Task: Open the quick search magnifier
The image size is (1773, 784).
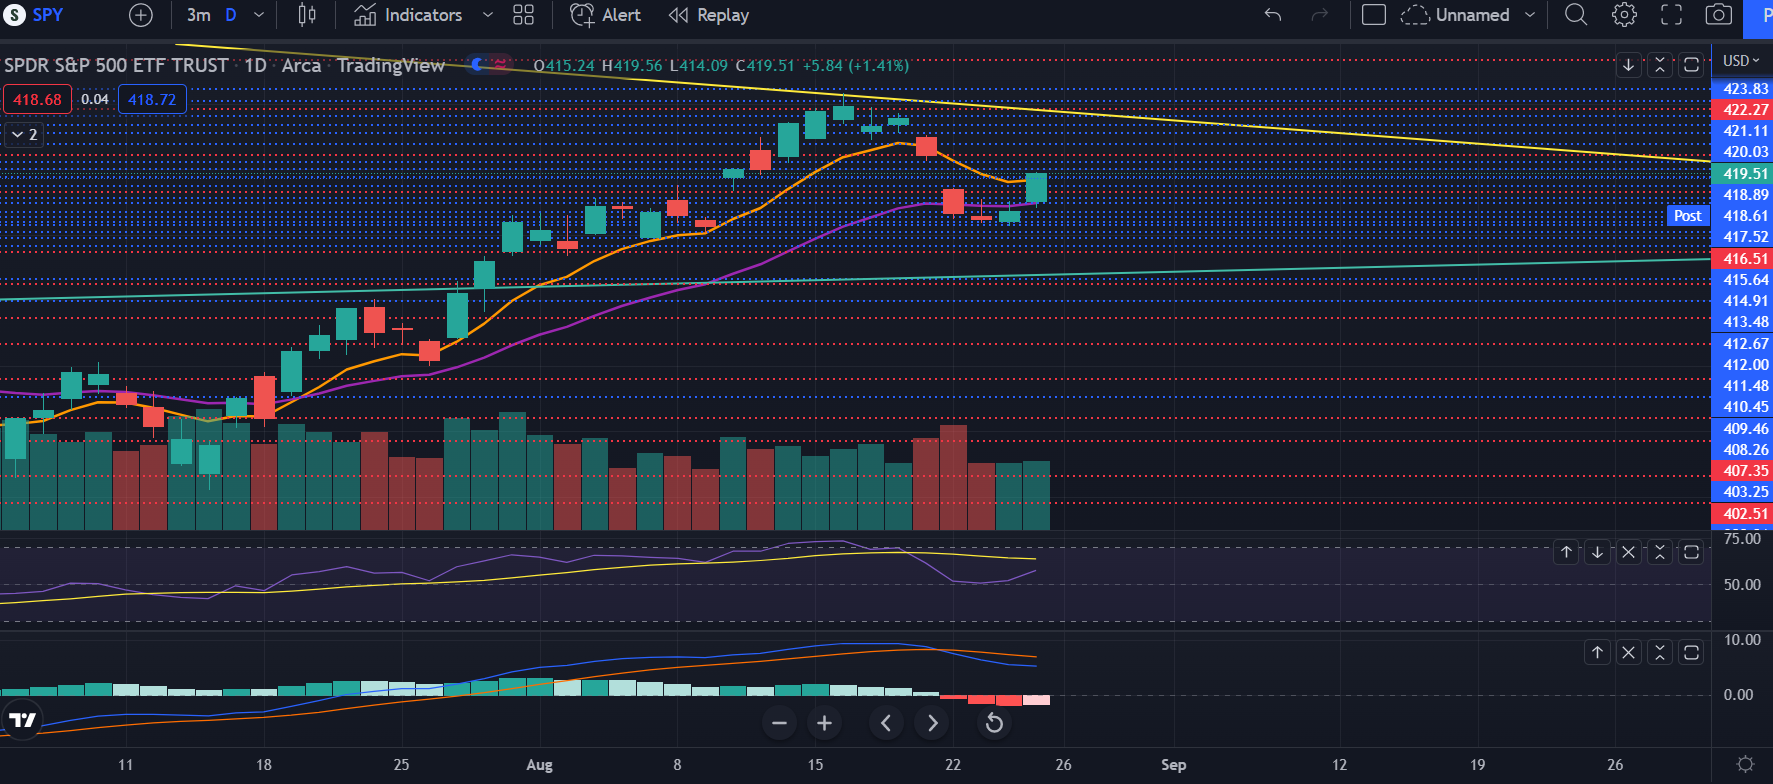Action: pyautogui.click(x=1576, y=15)
